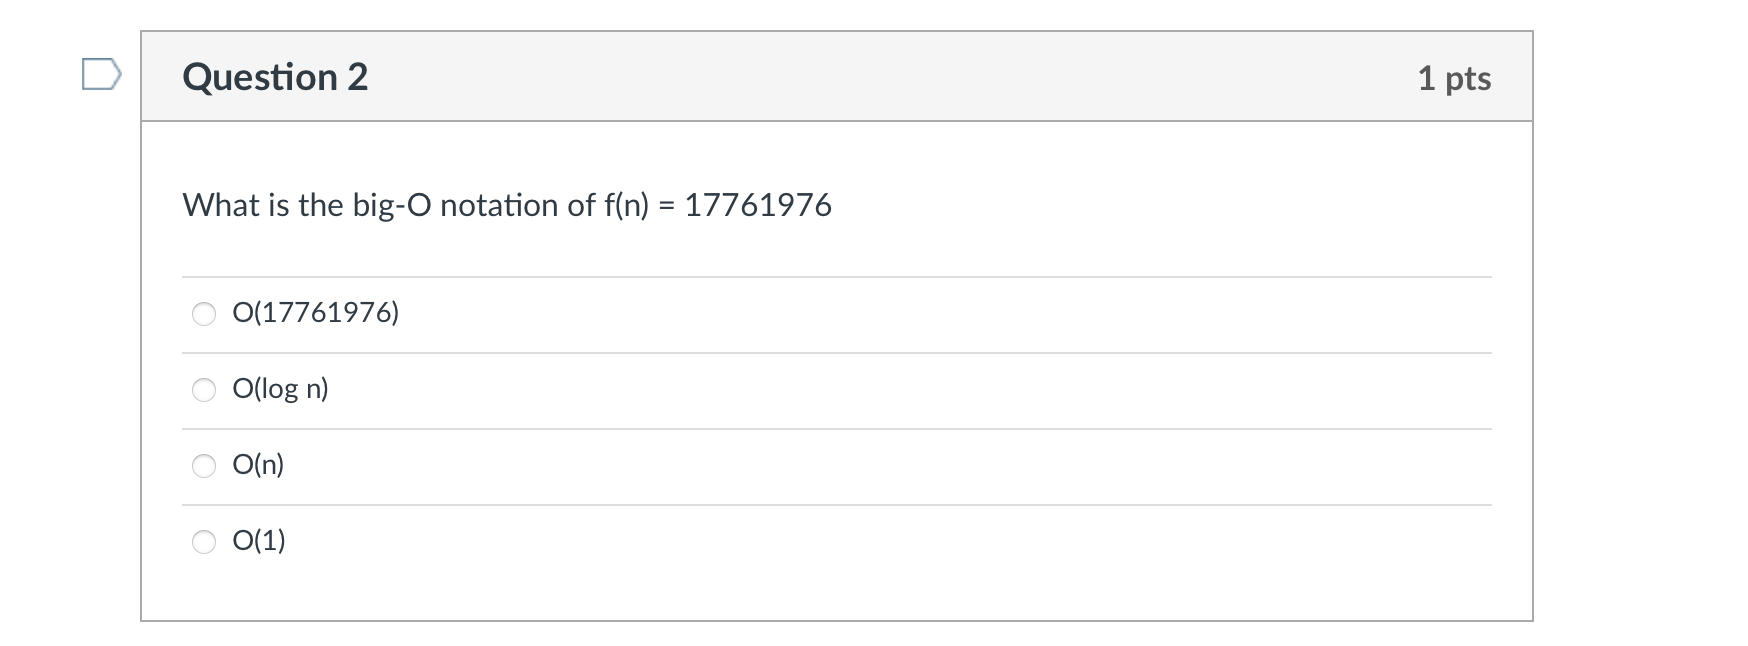Click the equals sign in the prompt
The height and width of the screenshot is (646, 1748).
(x=667, y=206)
